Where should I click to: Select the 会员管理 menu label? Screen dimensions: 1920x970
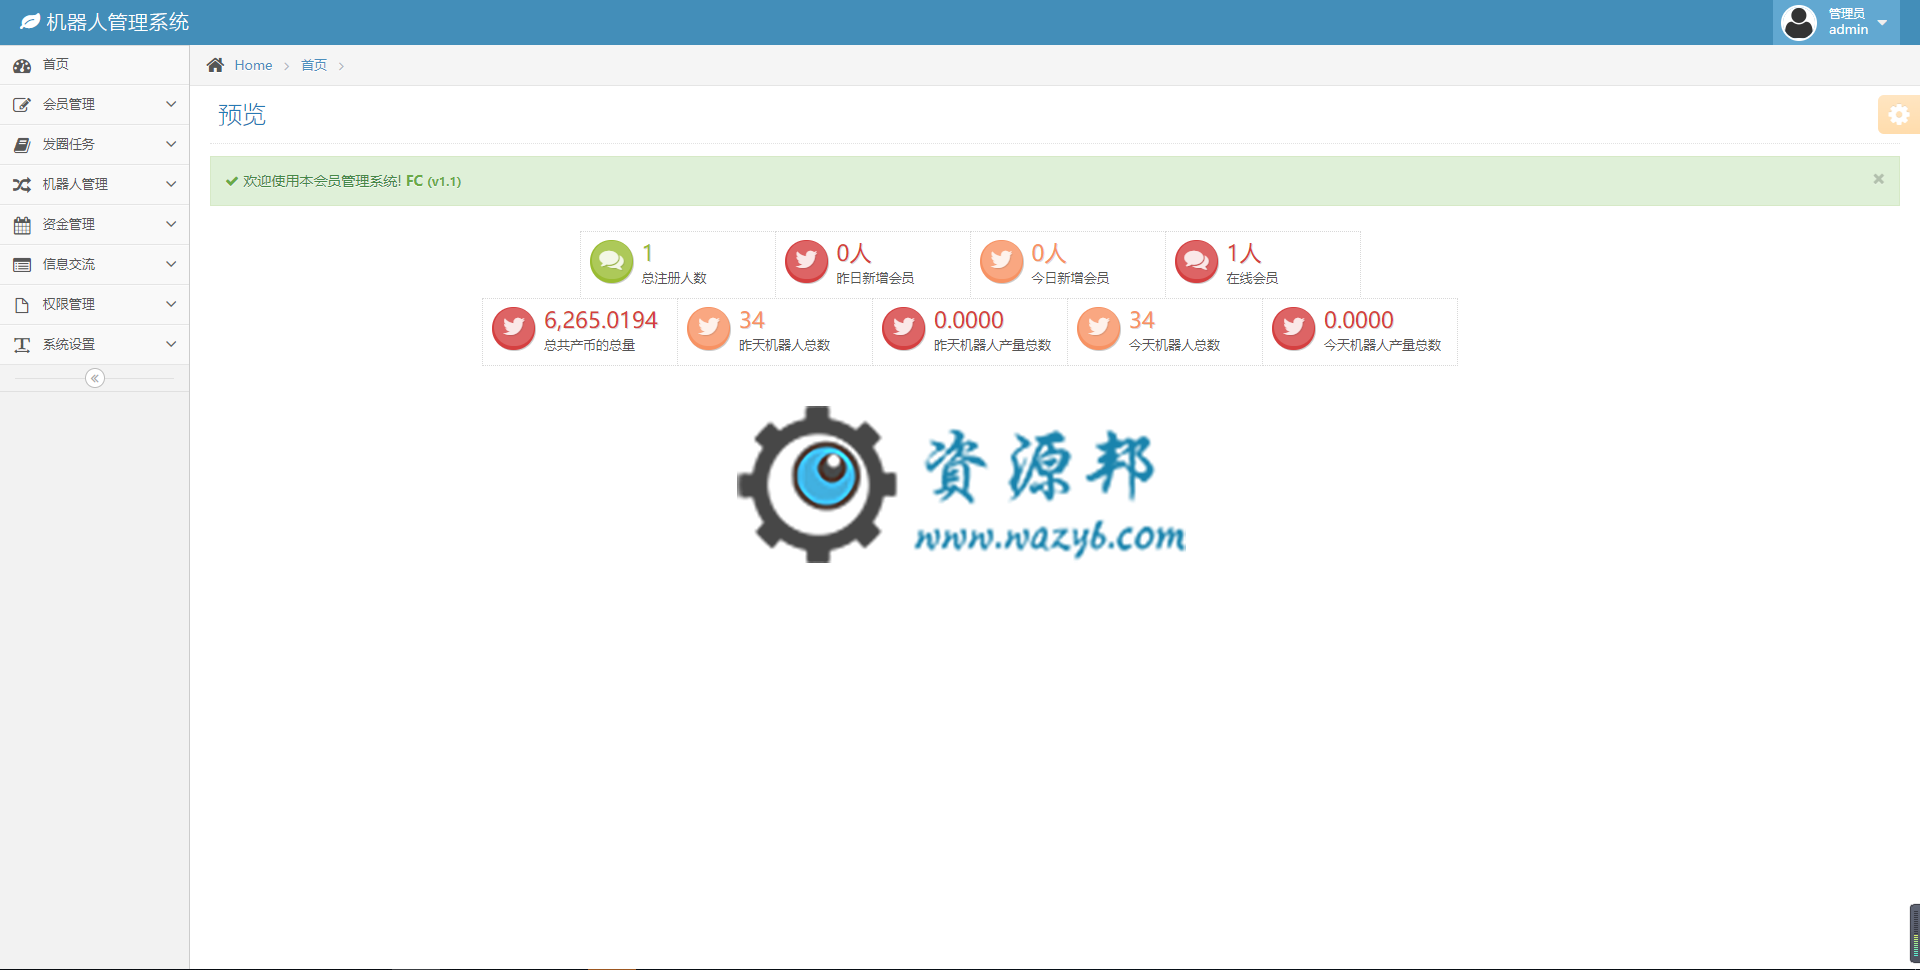[x=69, y=104]
